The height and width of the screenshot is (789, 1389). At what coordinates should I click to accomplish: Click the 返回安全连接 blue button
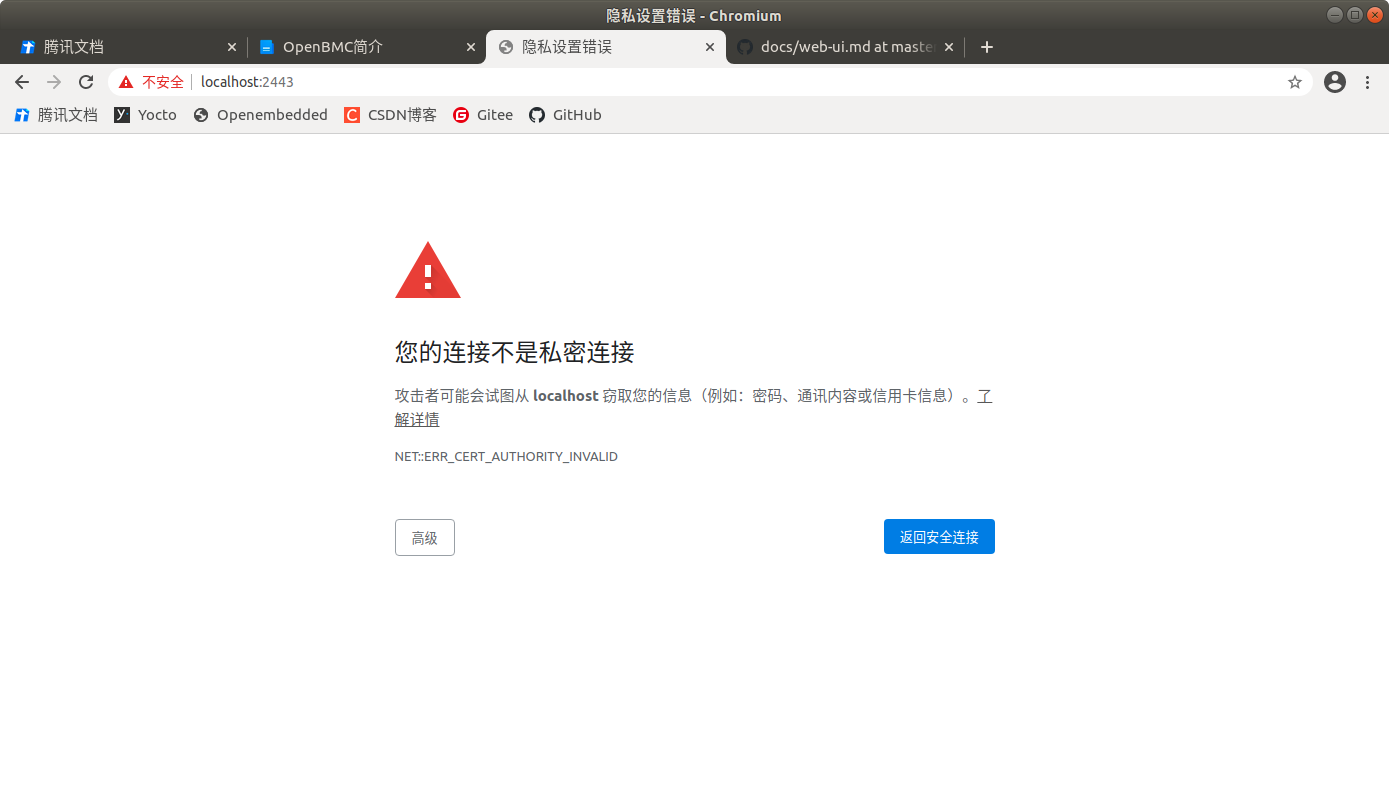pos(938,536)
